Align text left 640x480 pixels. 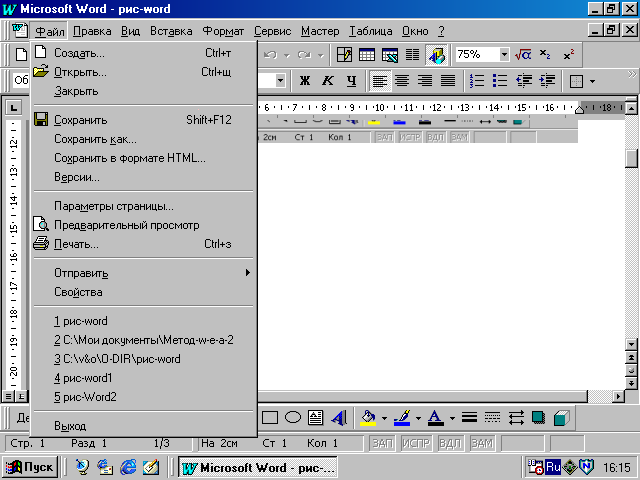pos(380,81)
